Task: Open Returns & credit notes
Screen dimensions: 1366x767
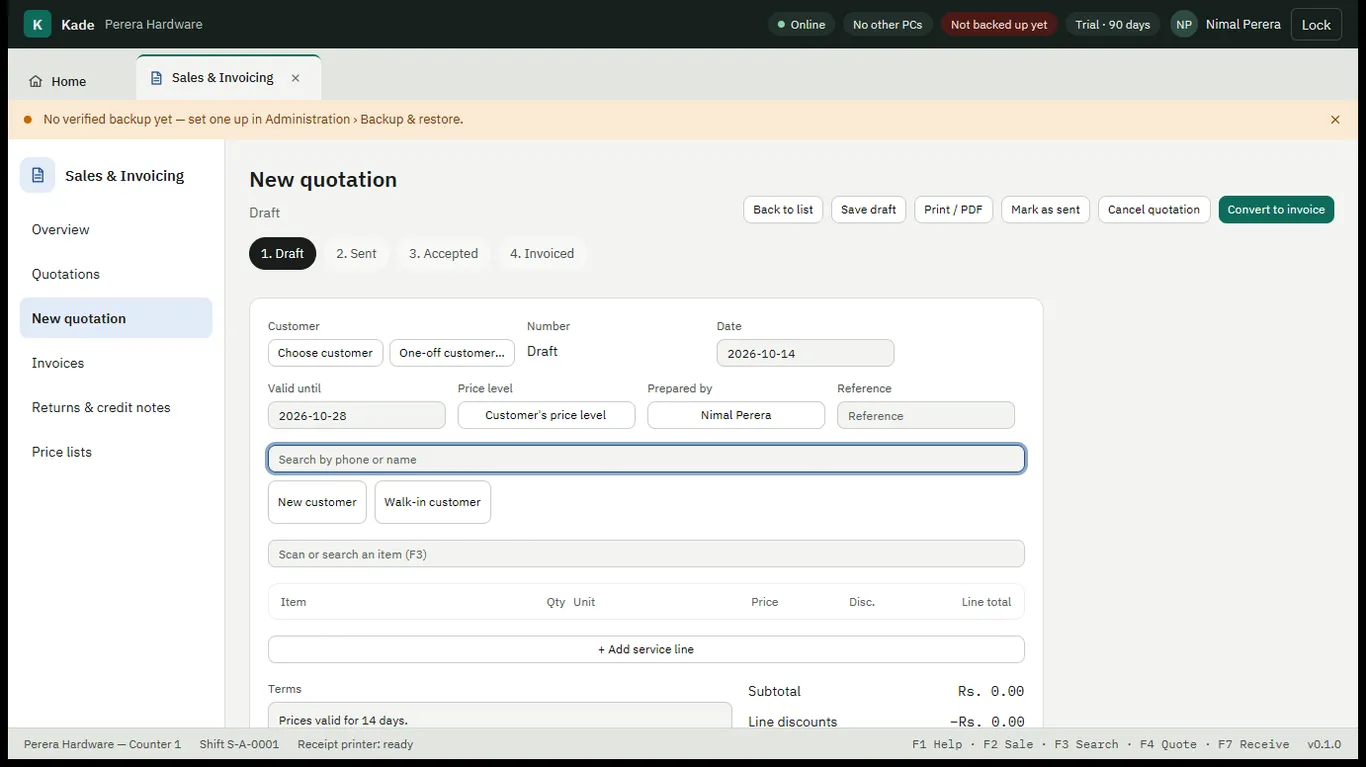Action: [116, 407]
